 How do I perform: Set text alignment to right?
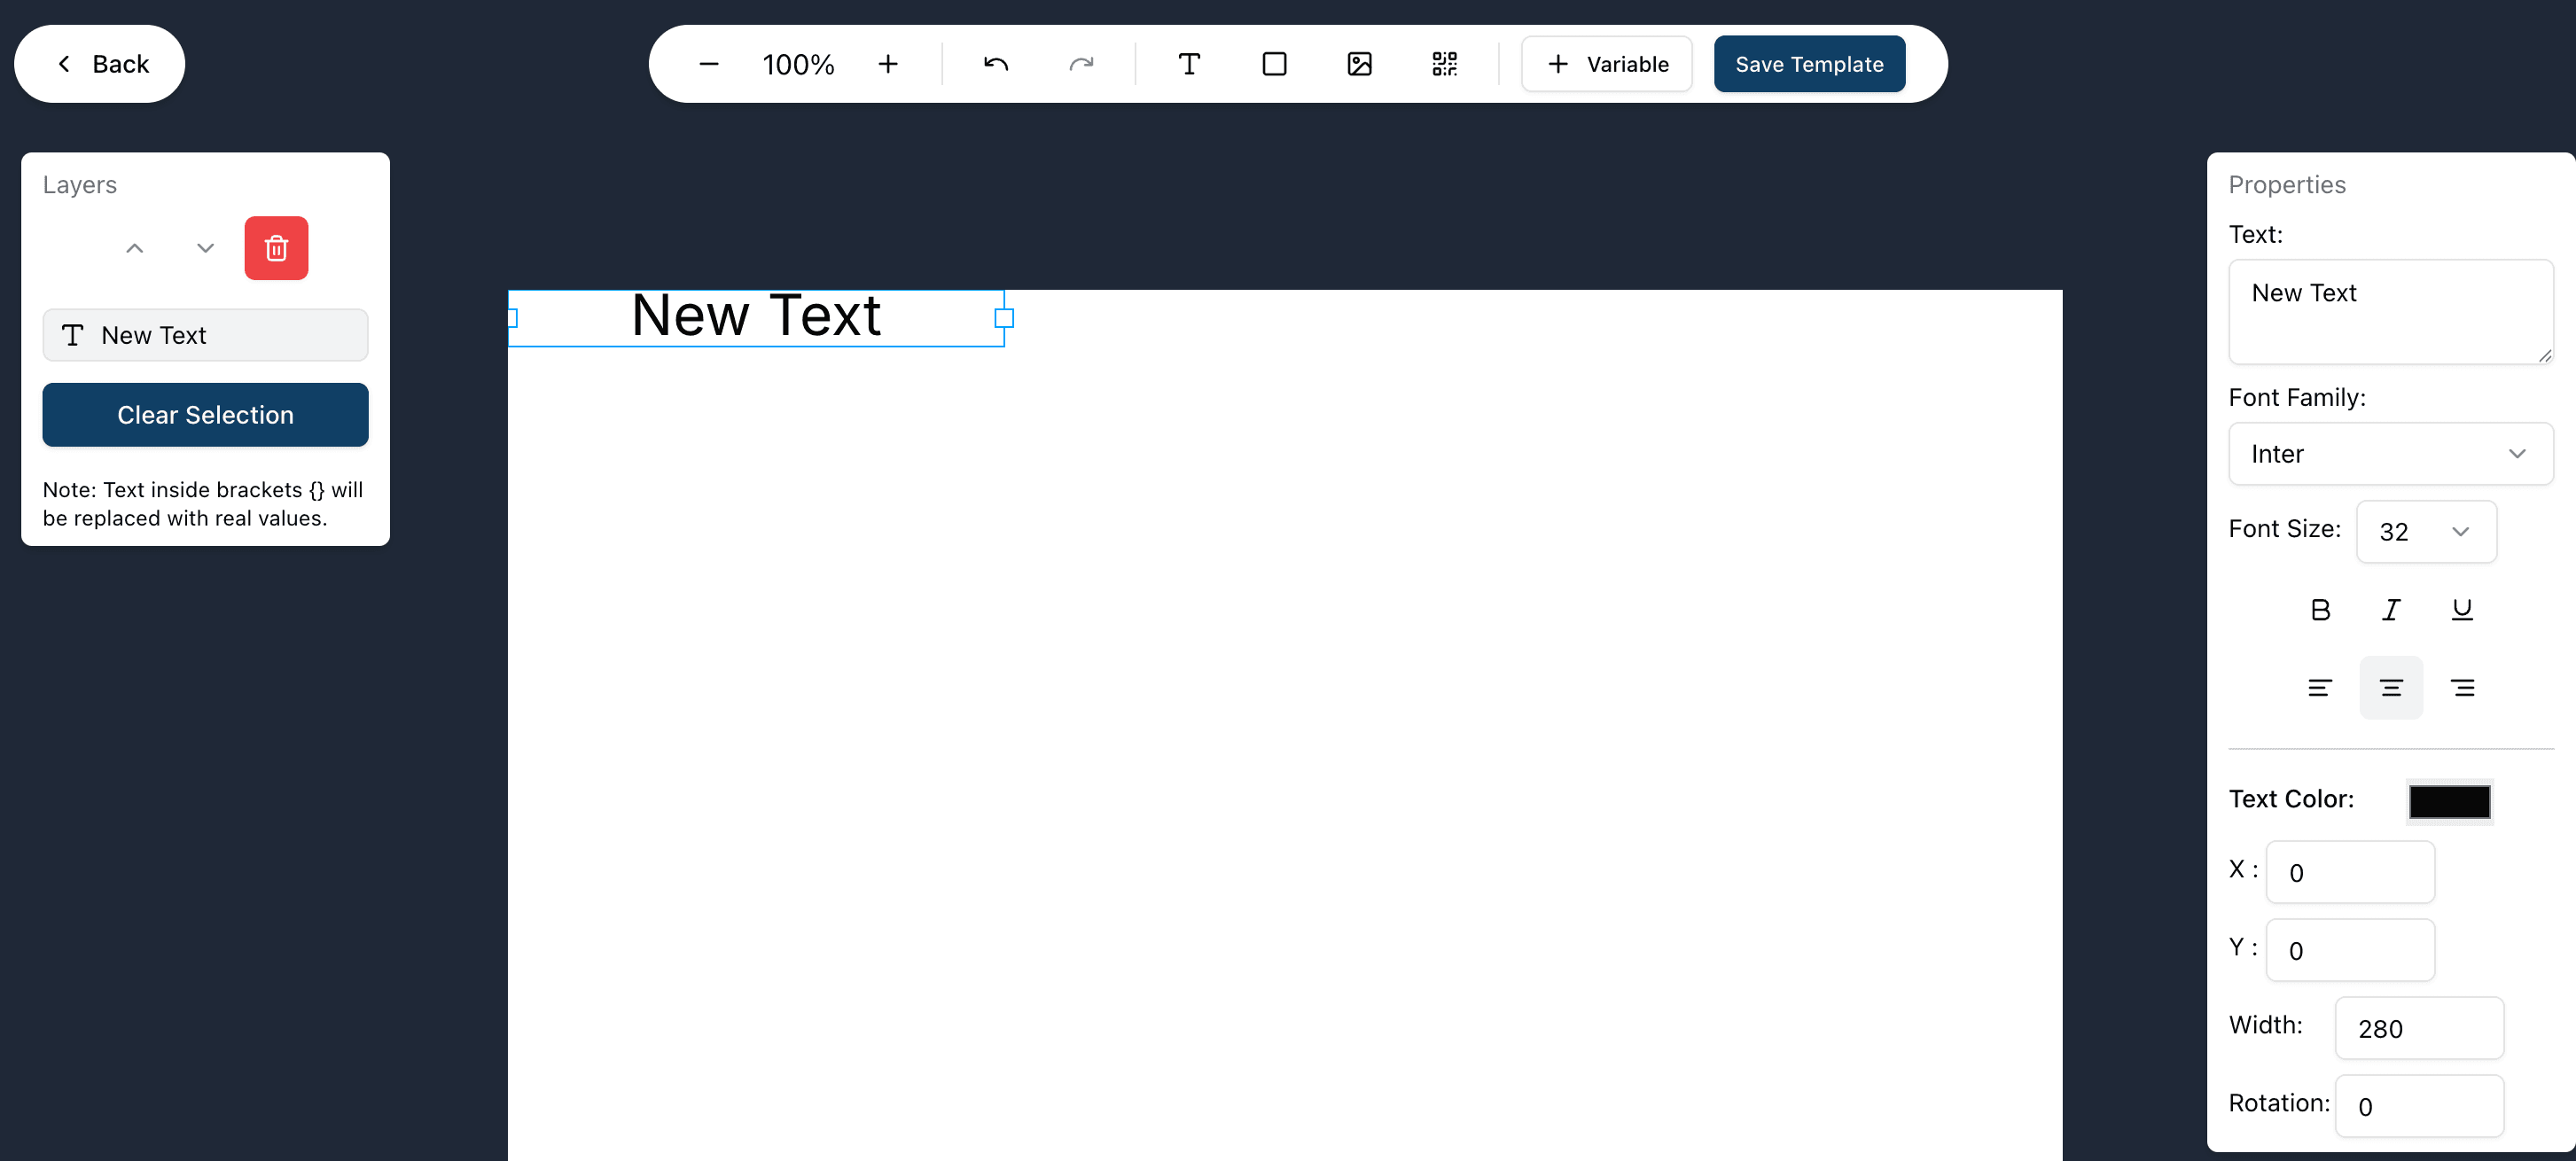click(x=2462, y=687)
